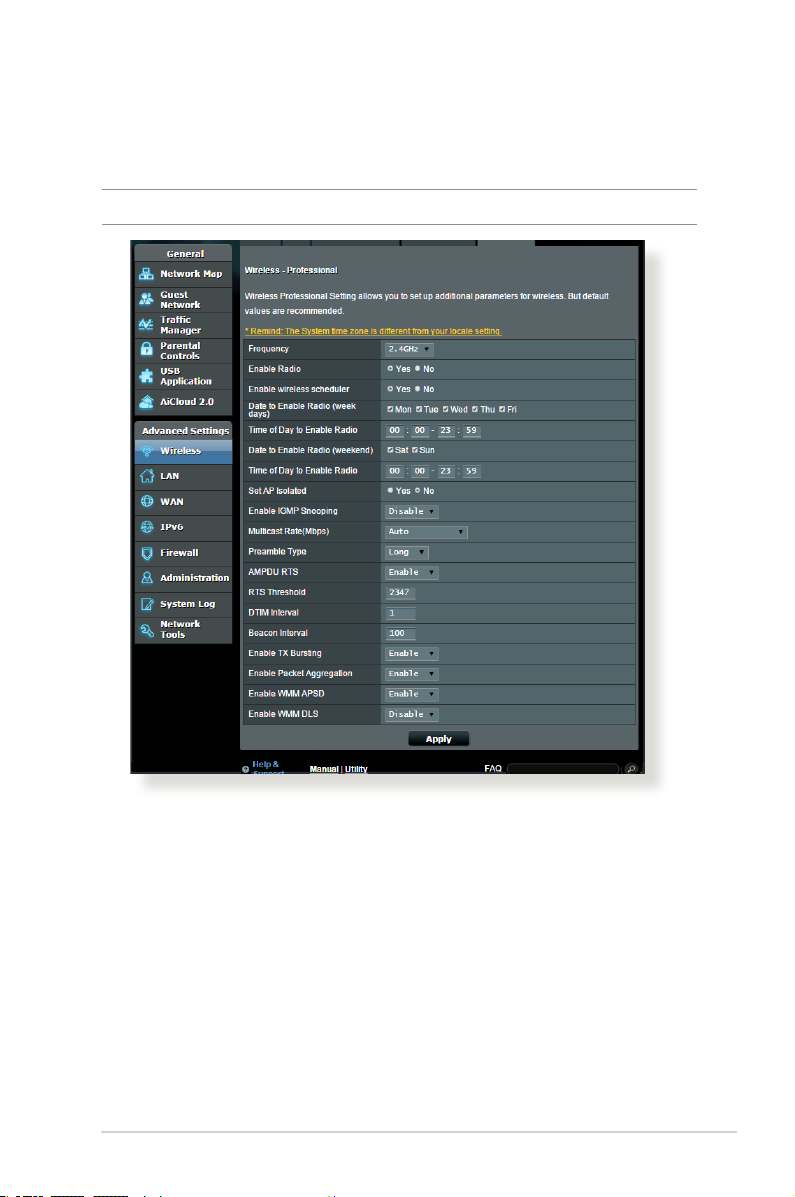Screen dimensions: 795x1197
Task: Click the RTS Threshold input field
Action: 400,592
